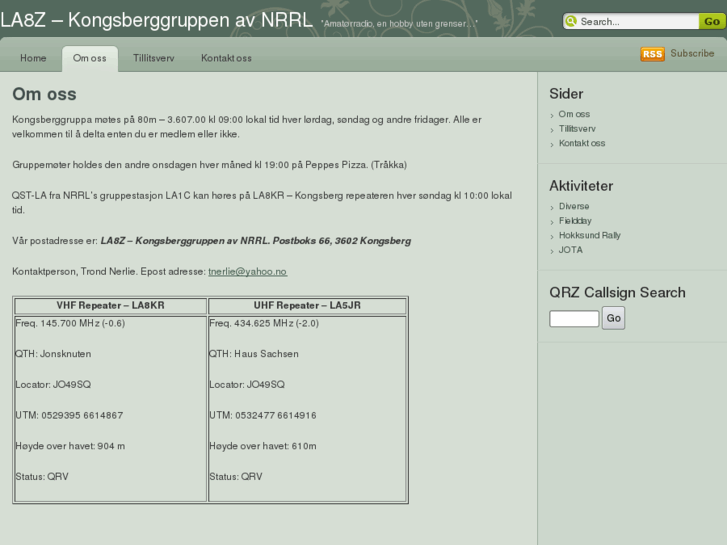Open the Hokksund Rally category
The image size is (727, 545).
[x=589, y=235]
